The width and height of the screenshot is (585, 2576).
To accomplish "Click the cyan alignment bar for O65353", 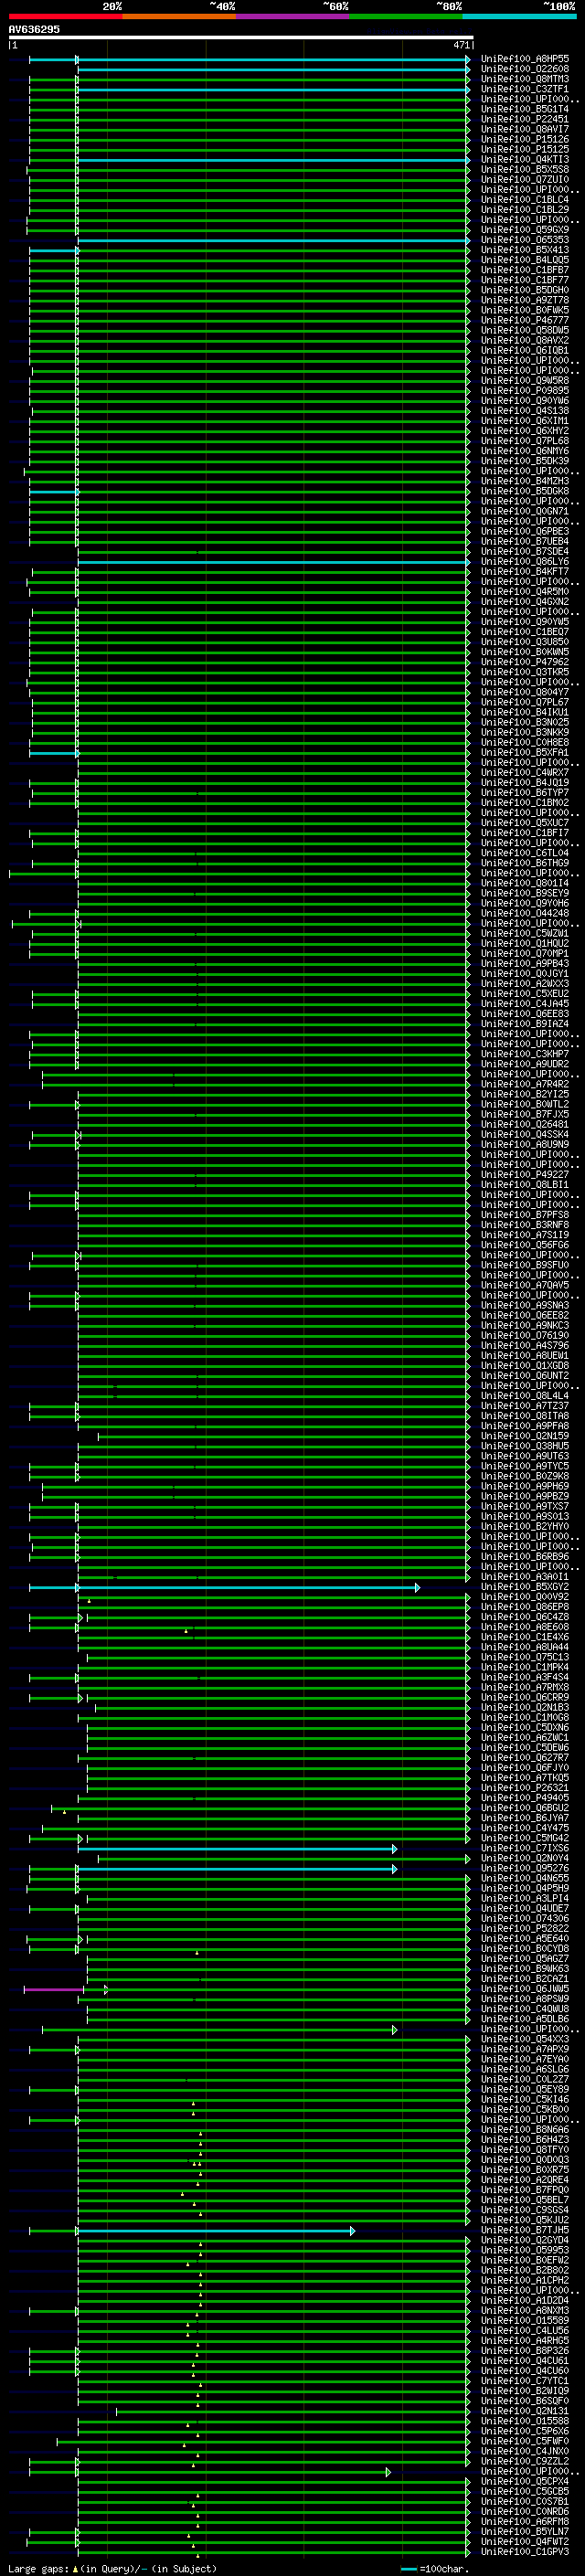I will (273, 241).
